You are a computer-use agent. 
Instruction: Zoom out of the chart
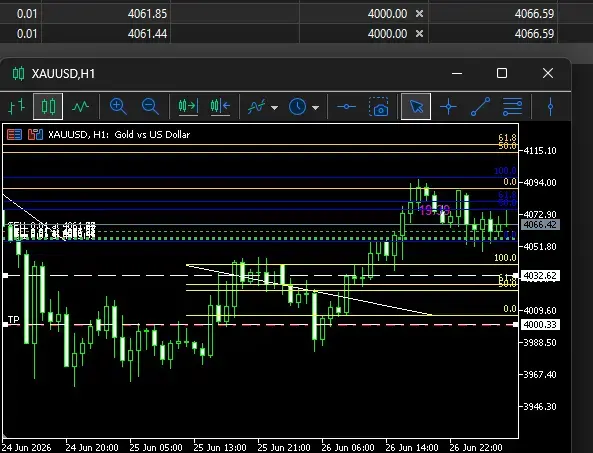[x=150, y=107]
